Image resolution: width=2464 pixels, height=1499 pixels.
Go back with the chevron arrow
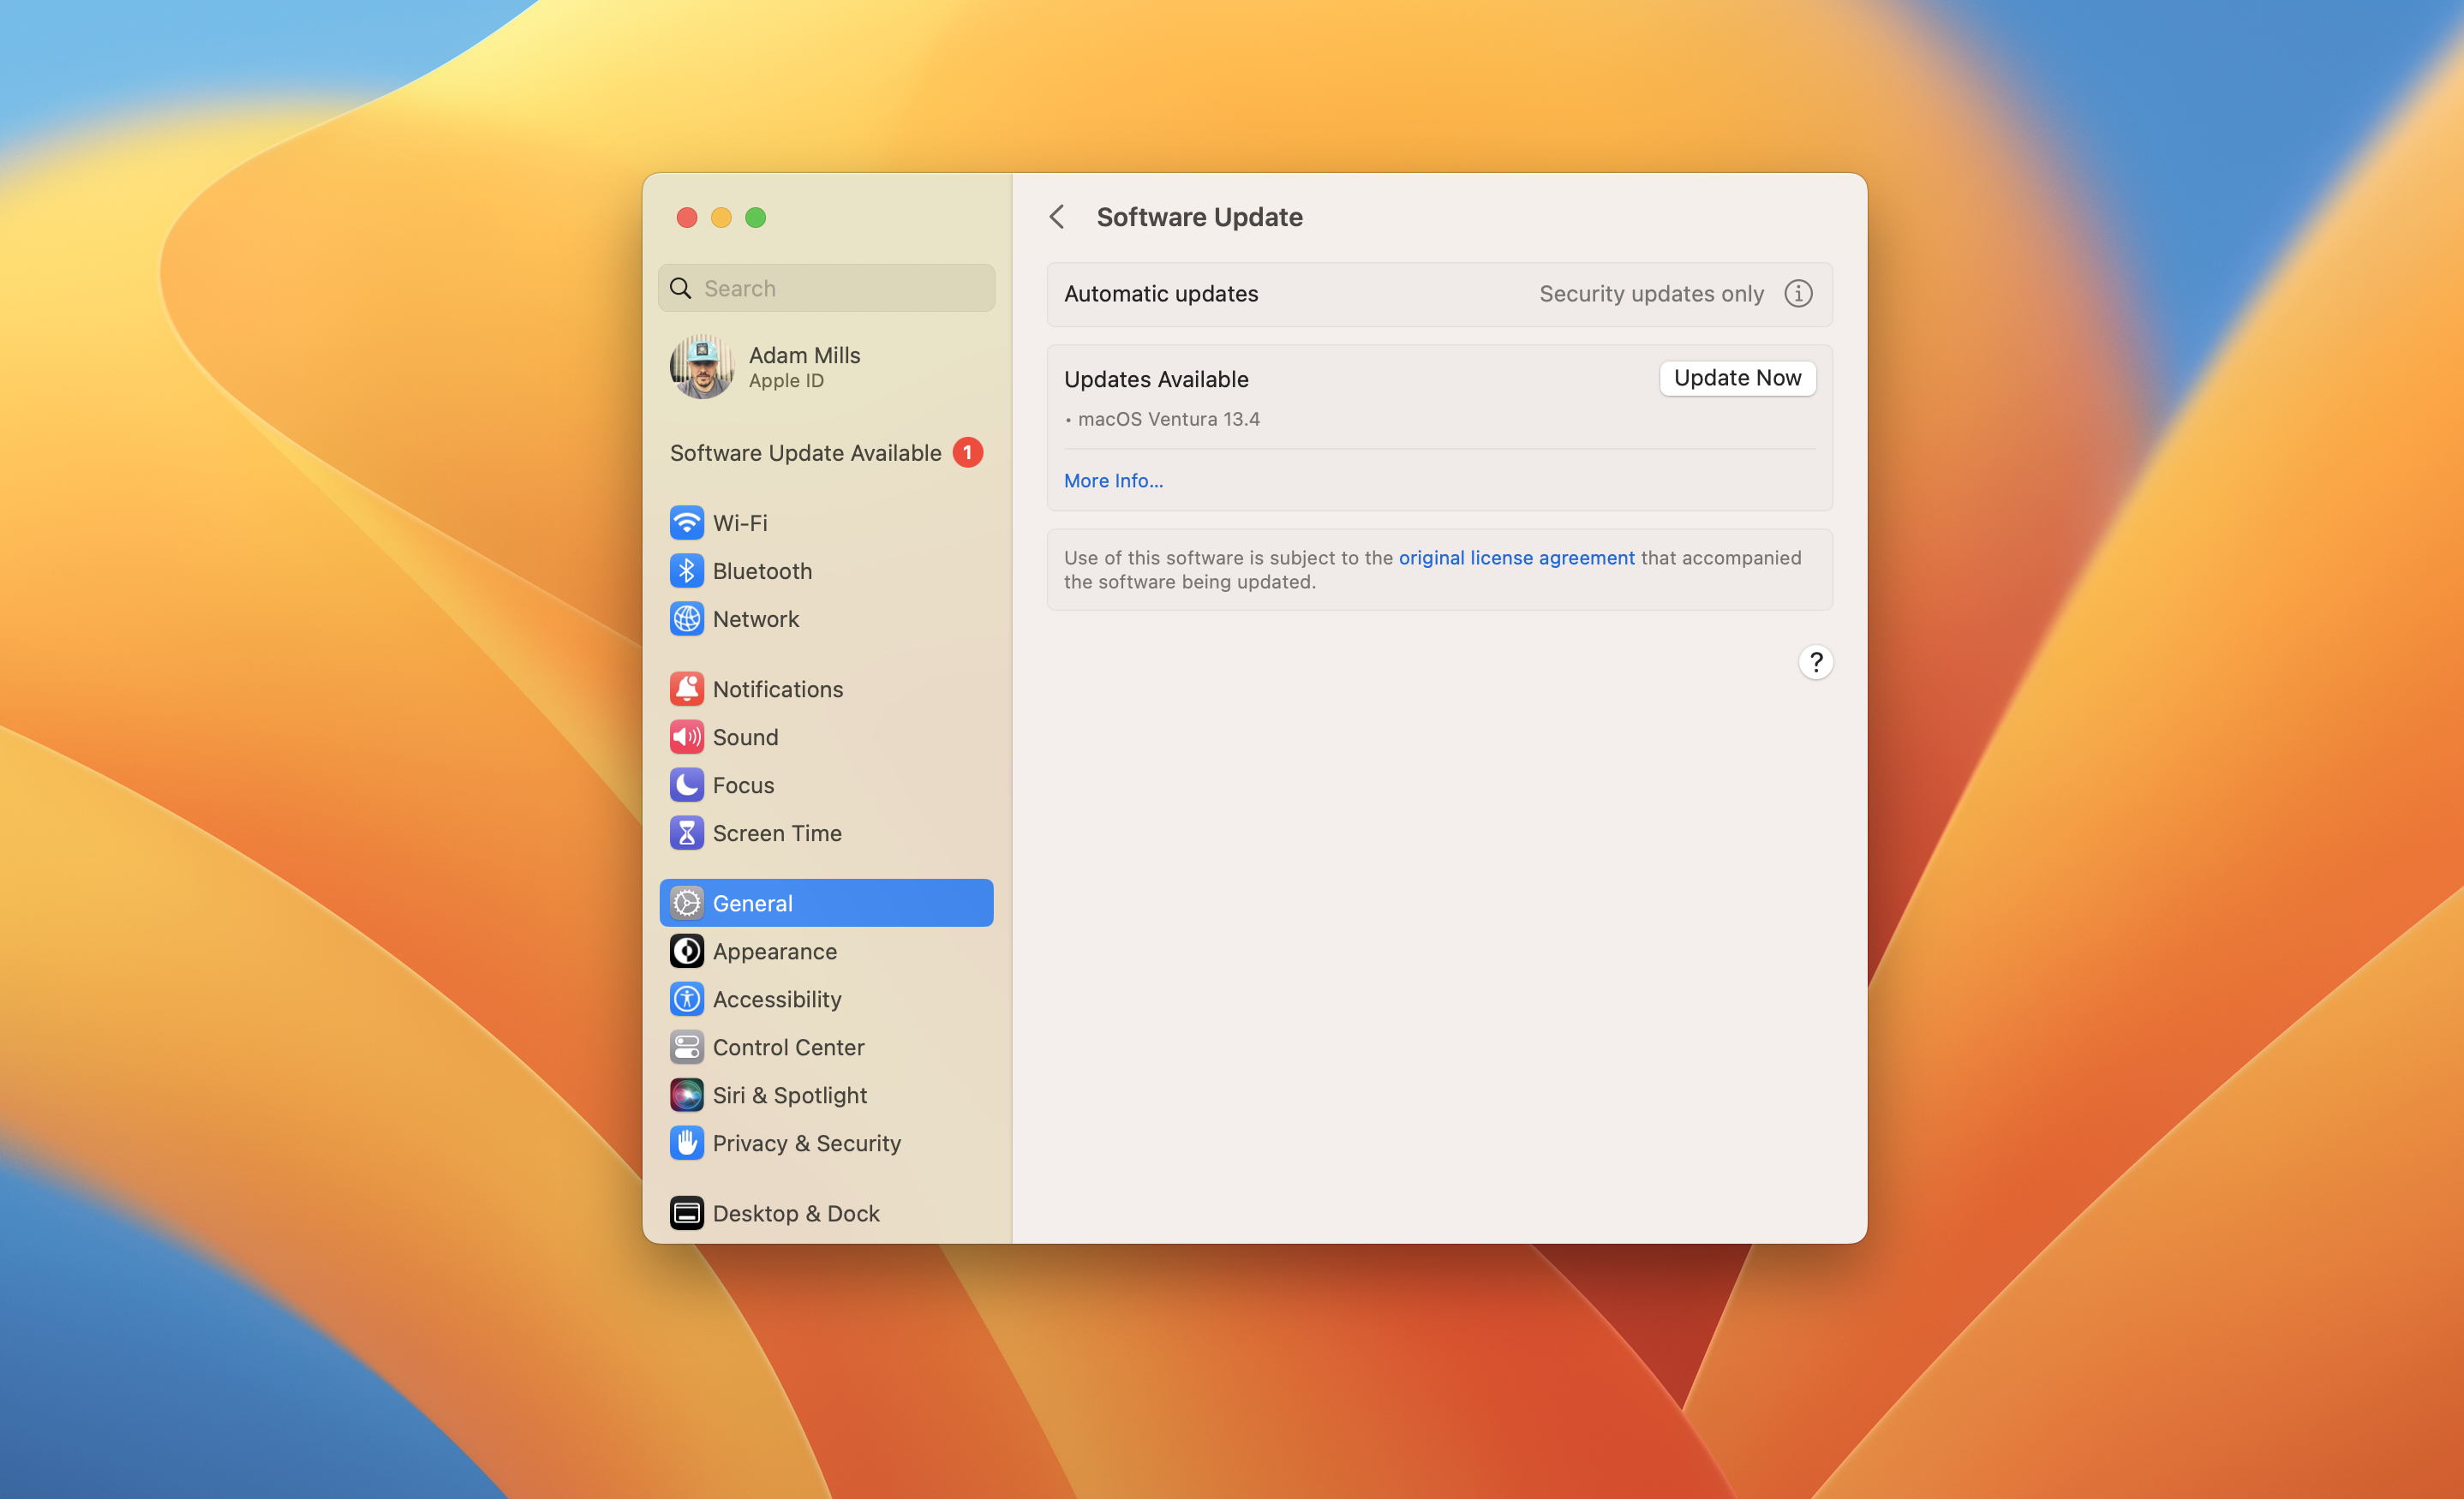tap(1057, 217)
